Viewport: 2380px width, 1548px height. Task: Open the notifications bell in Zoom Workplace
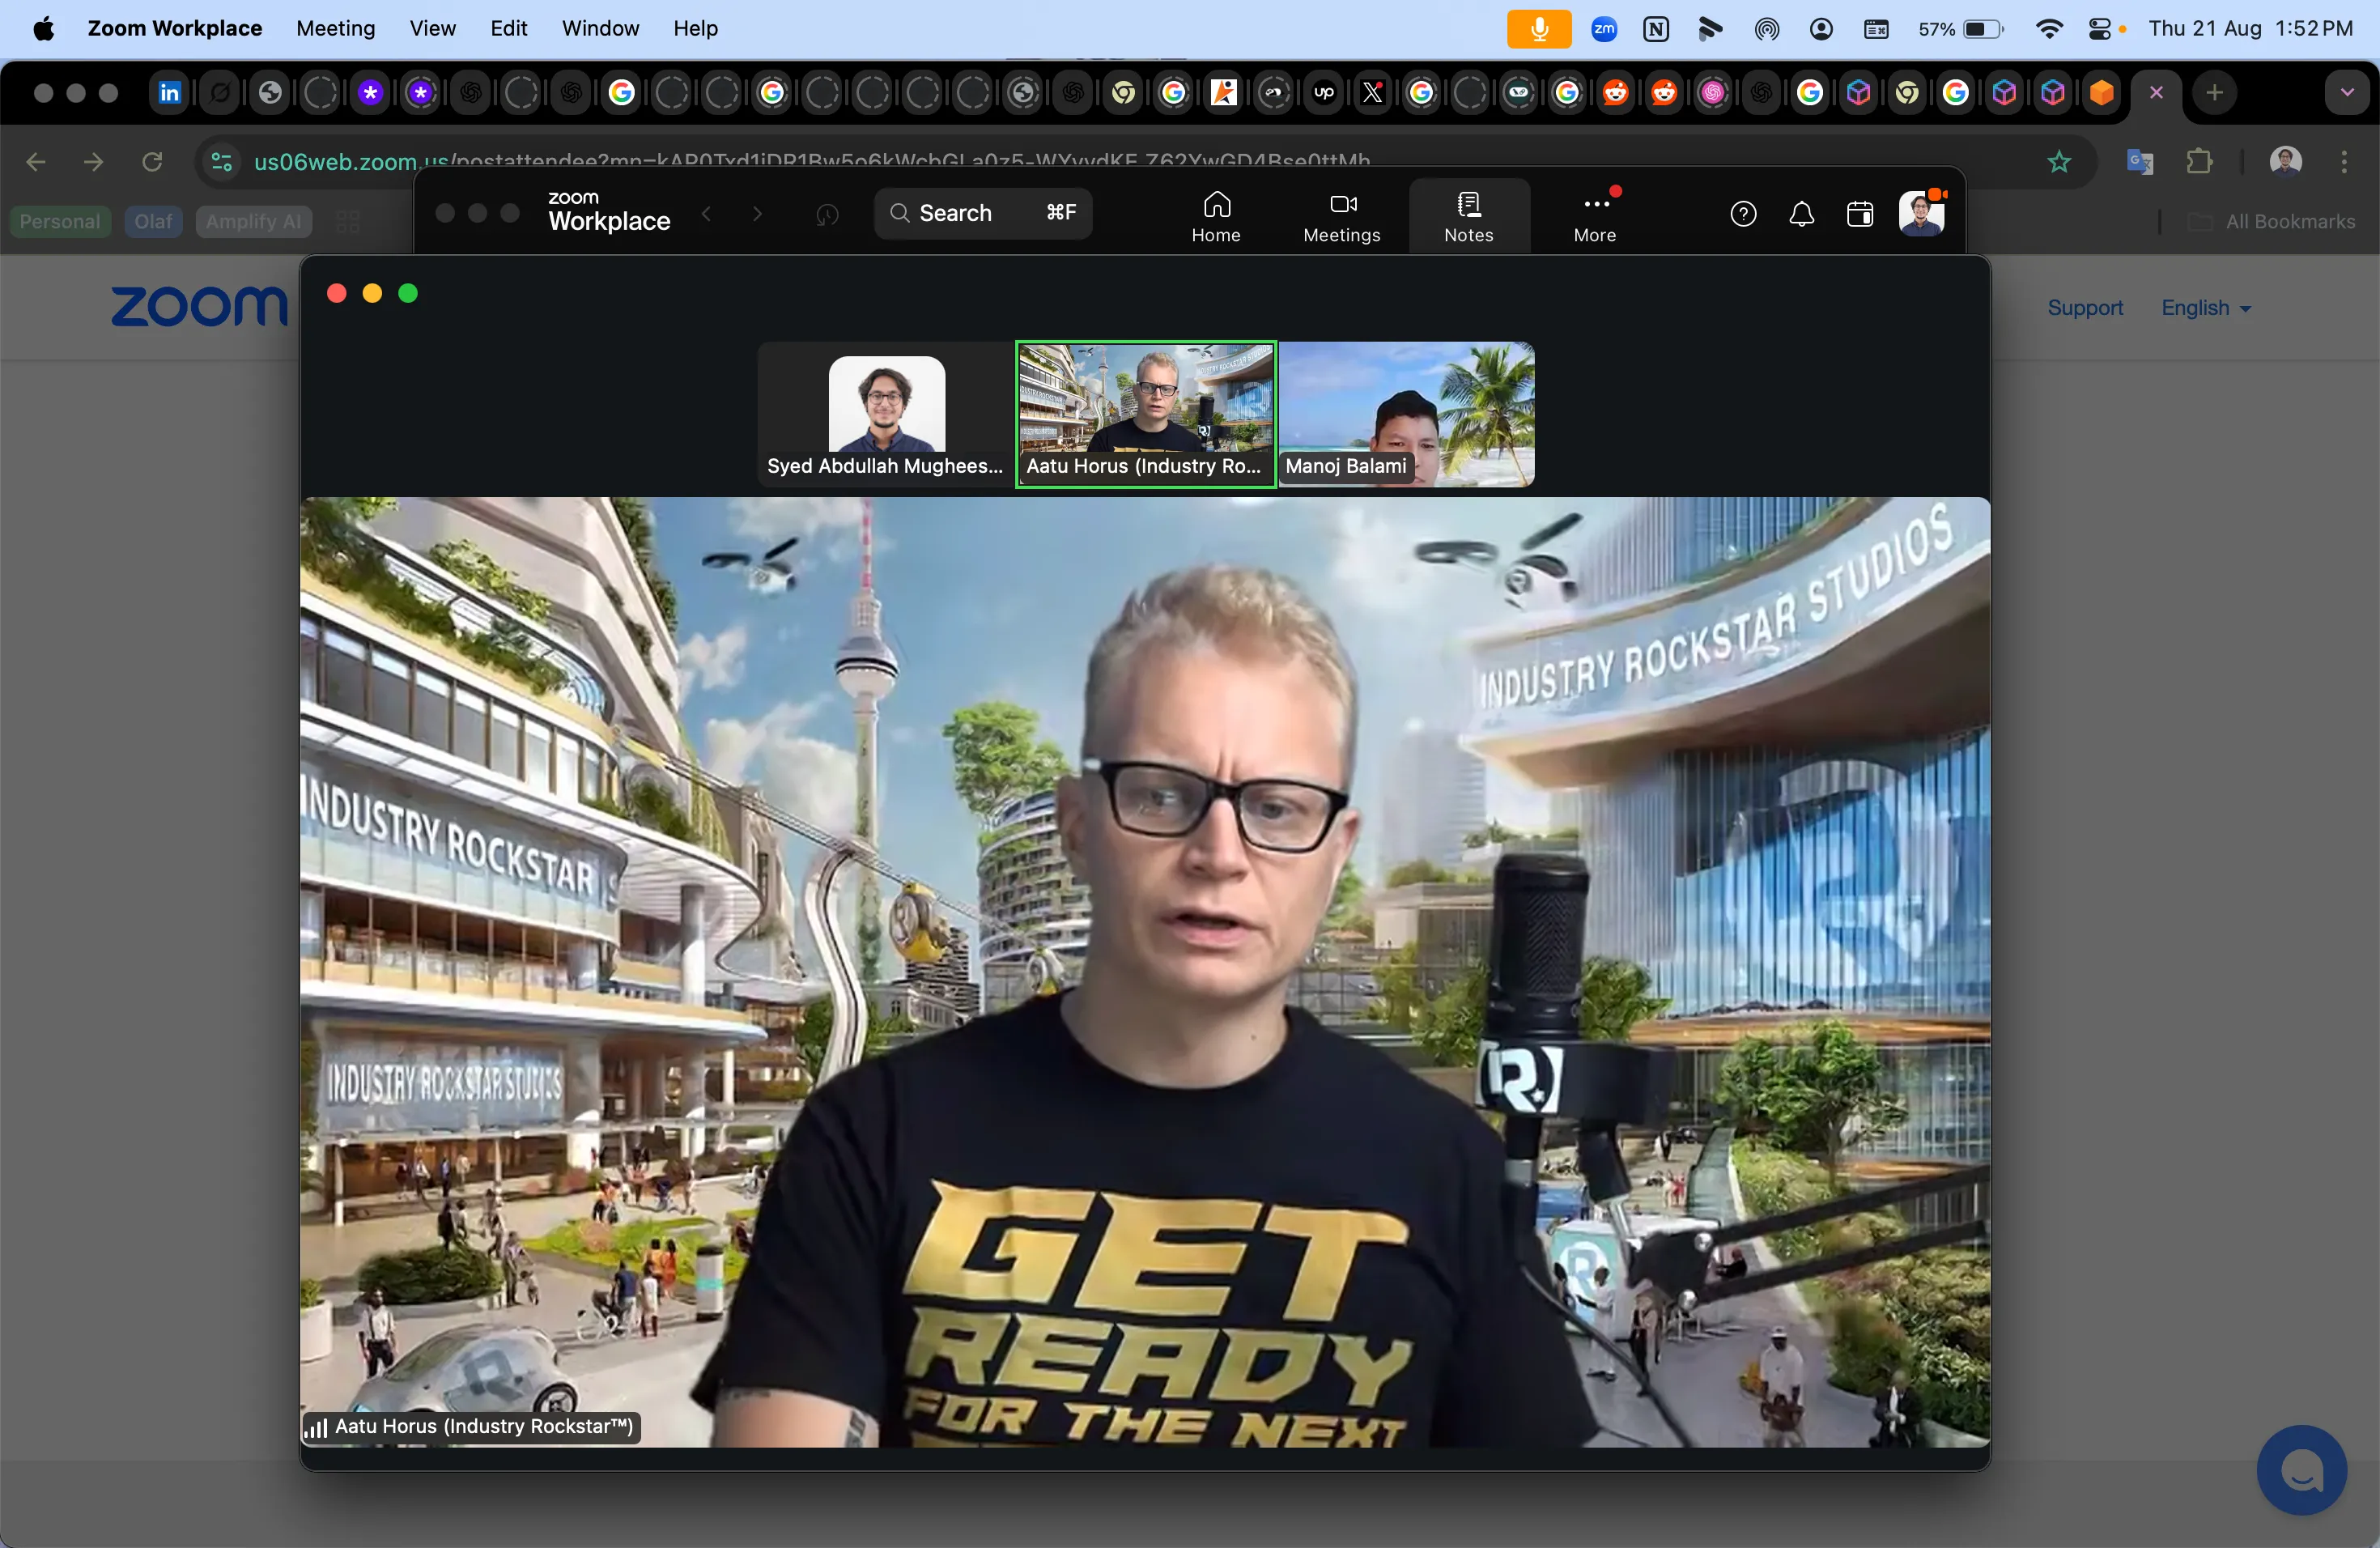click(x=1800, y=213)
